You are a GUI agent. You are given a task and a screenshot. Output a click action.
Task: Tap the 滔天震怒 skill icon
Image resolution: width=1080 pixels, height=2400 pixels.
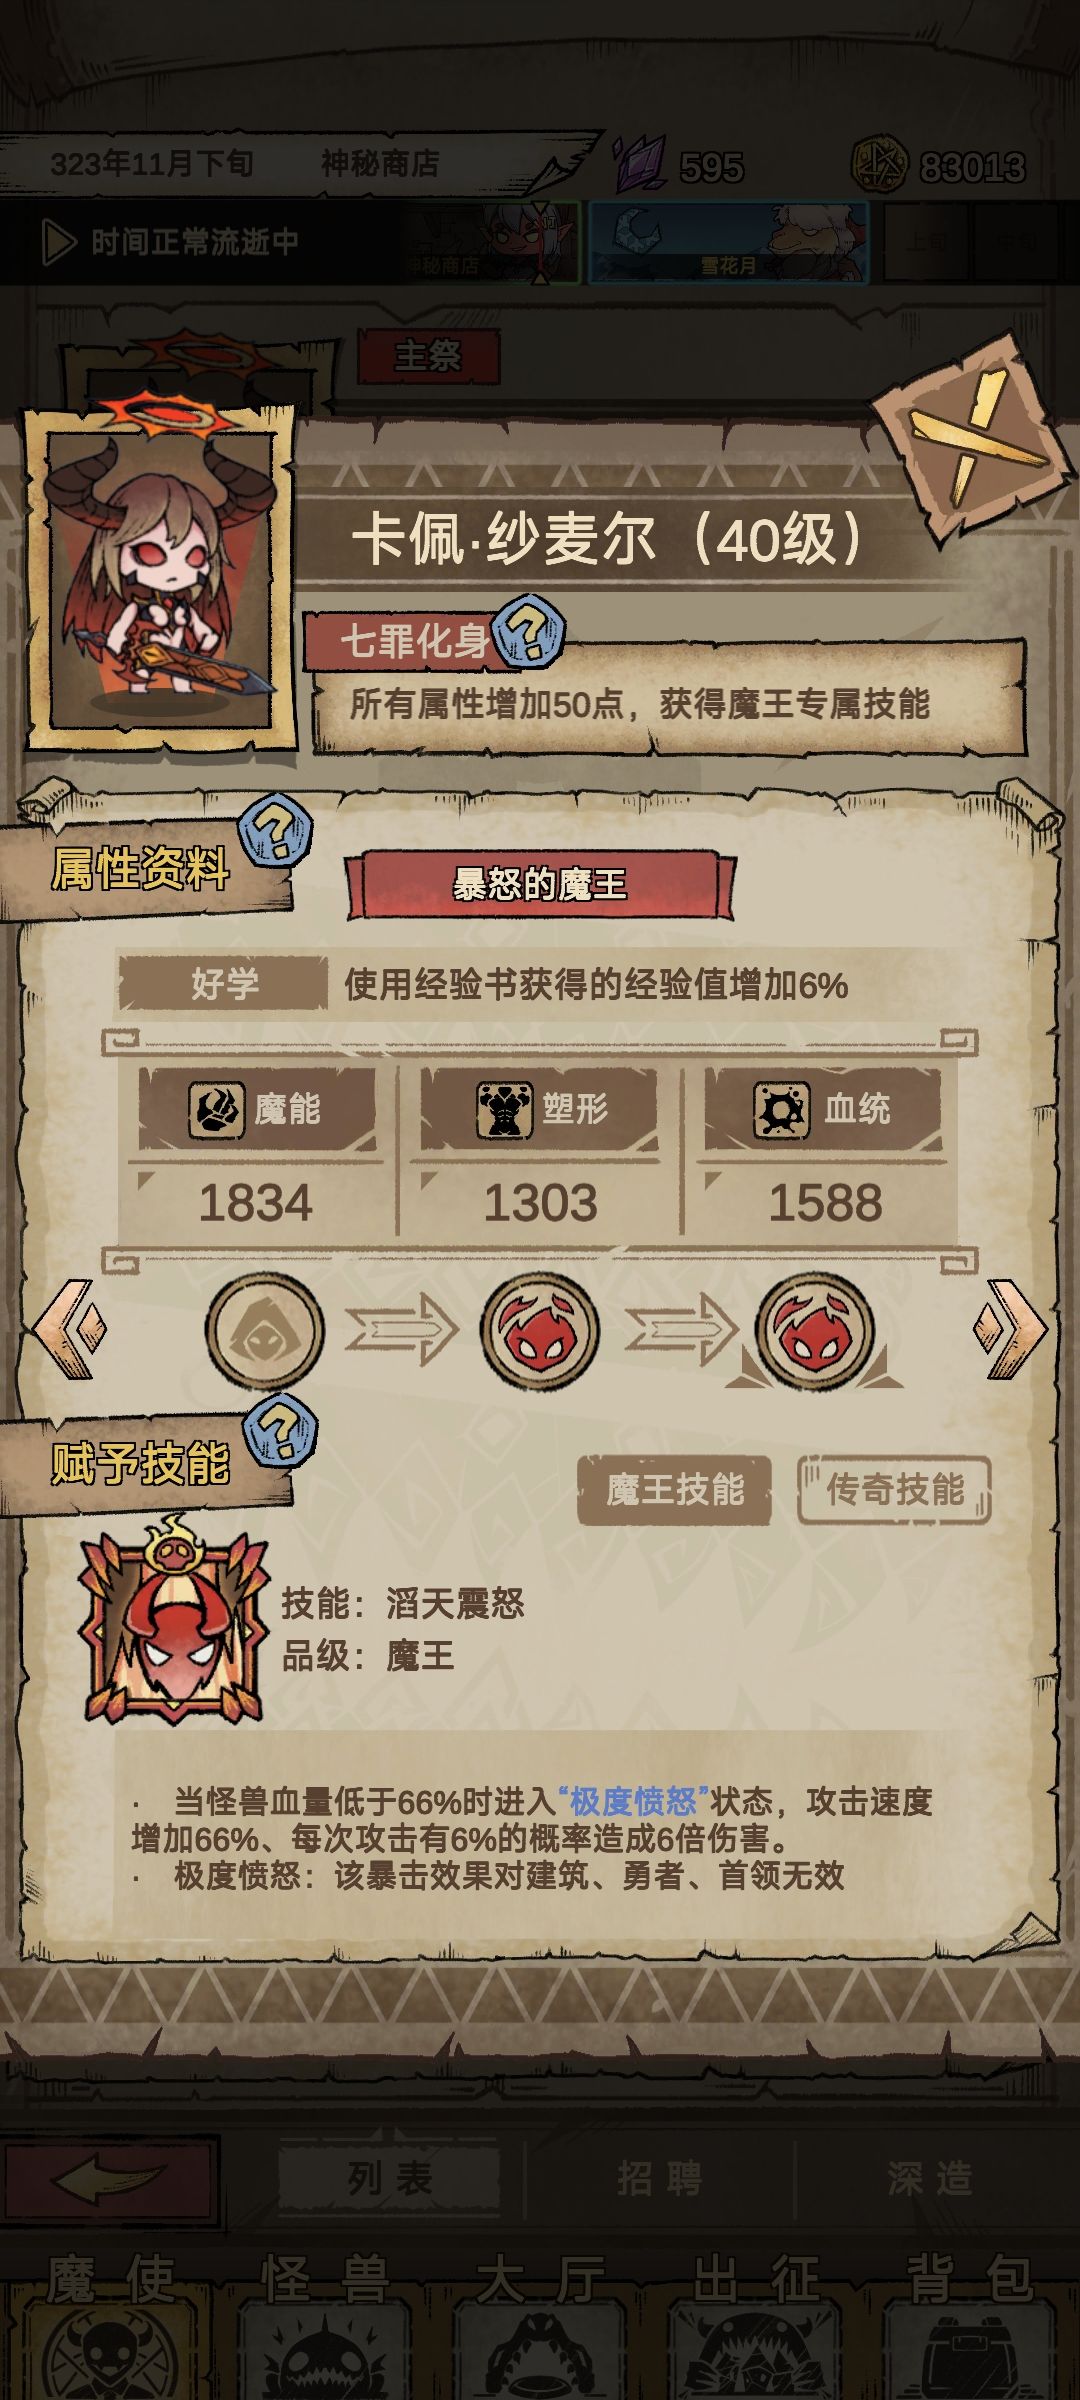tap(174, 1622)
